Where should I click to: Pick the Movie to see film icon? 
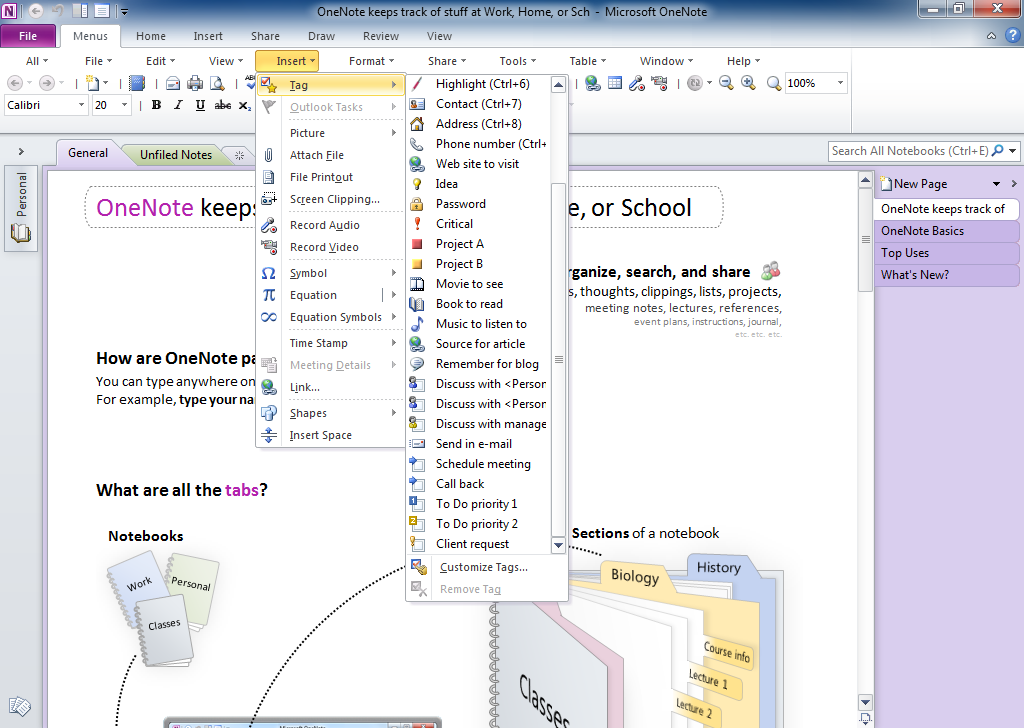coord(417,284)
